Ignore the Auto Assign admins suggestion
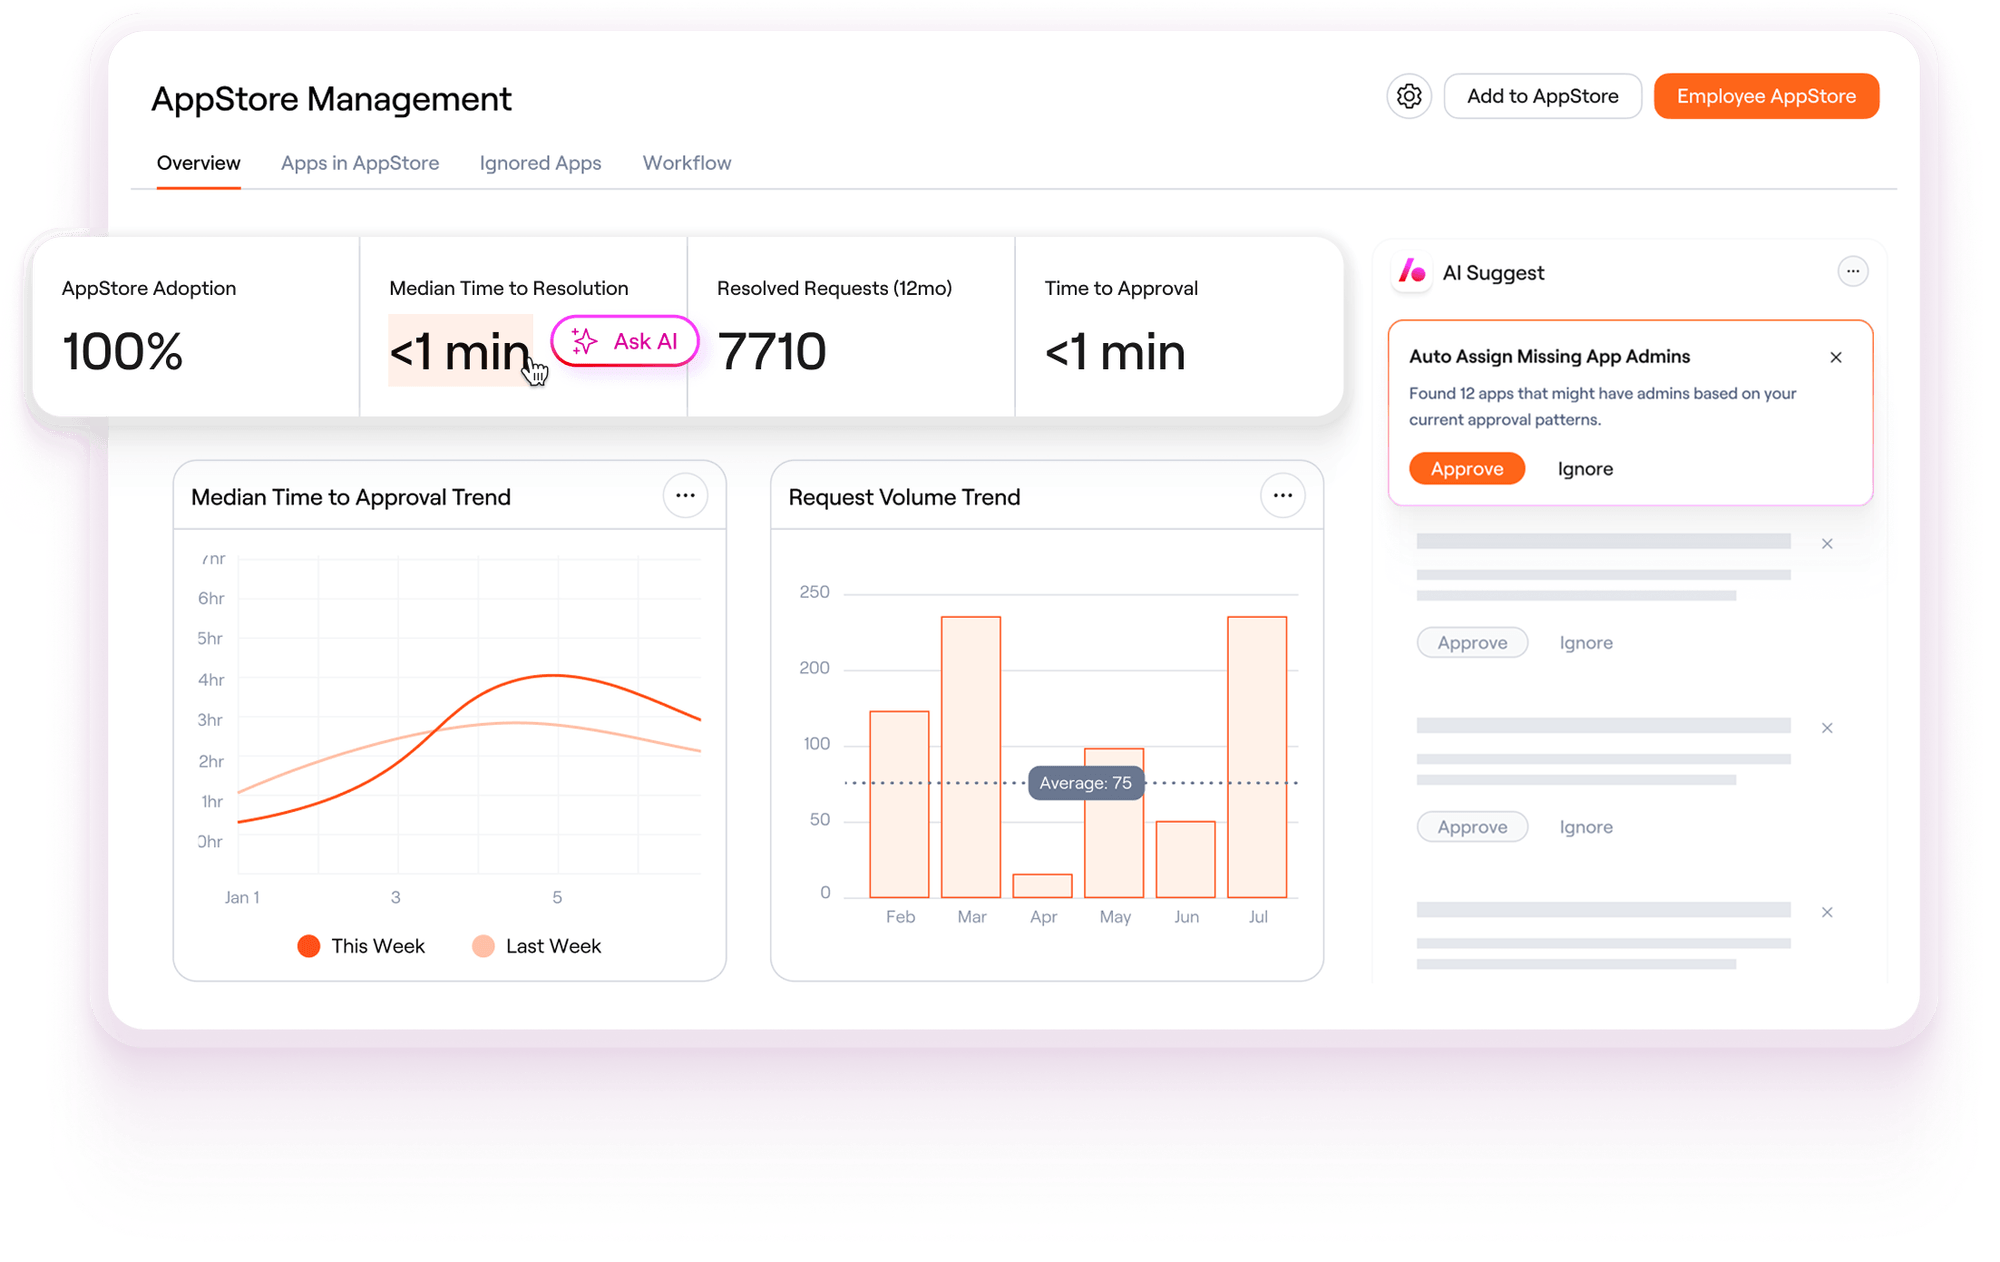This screenshot has height=1262, width=2000. pos(1585,469)
